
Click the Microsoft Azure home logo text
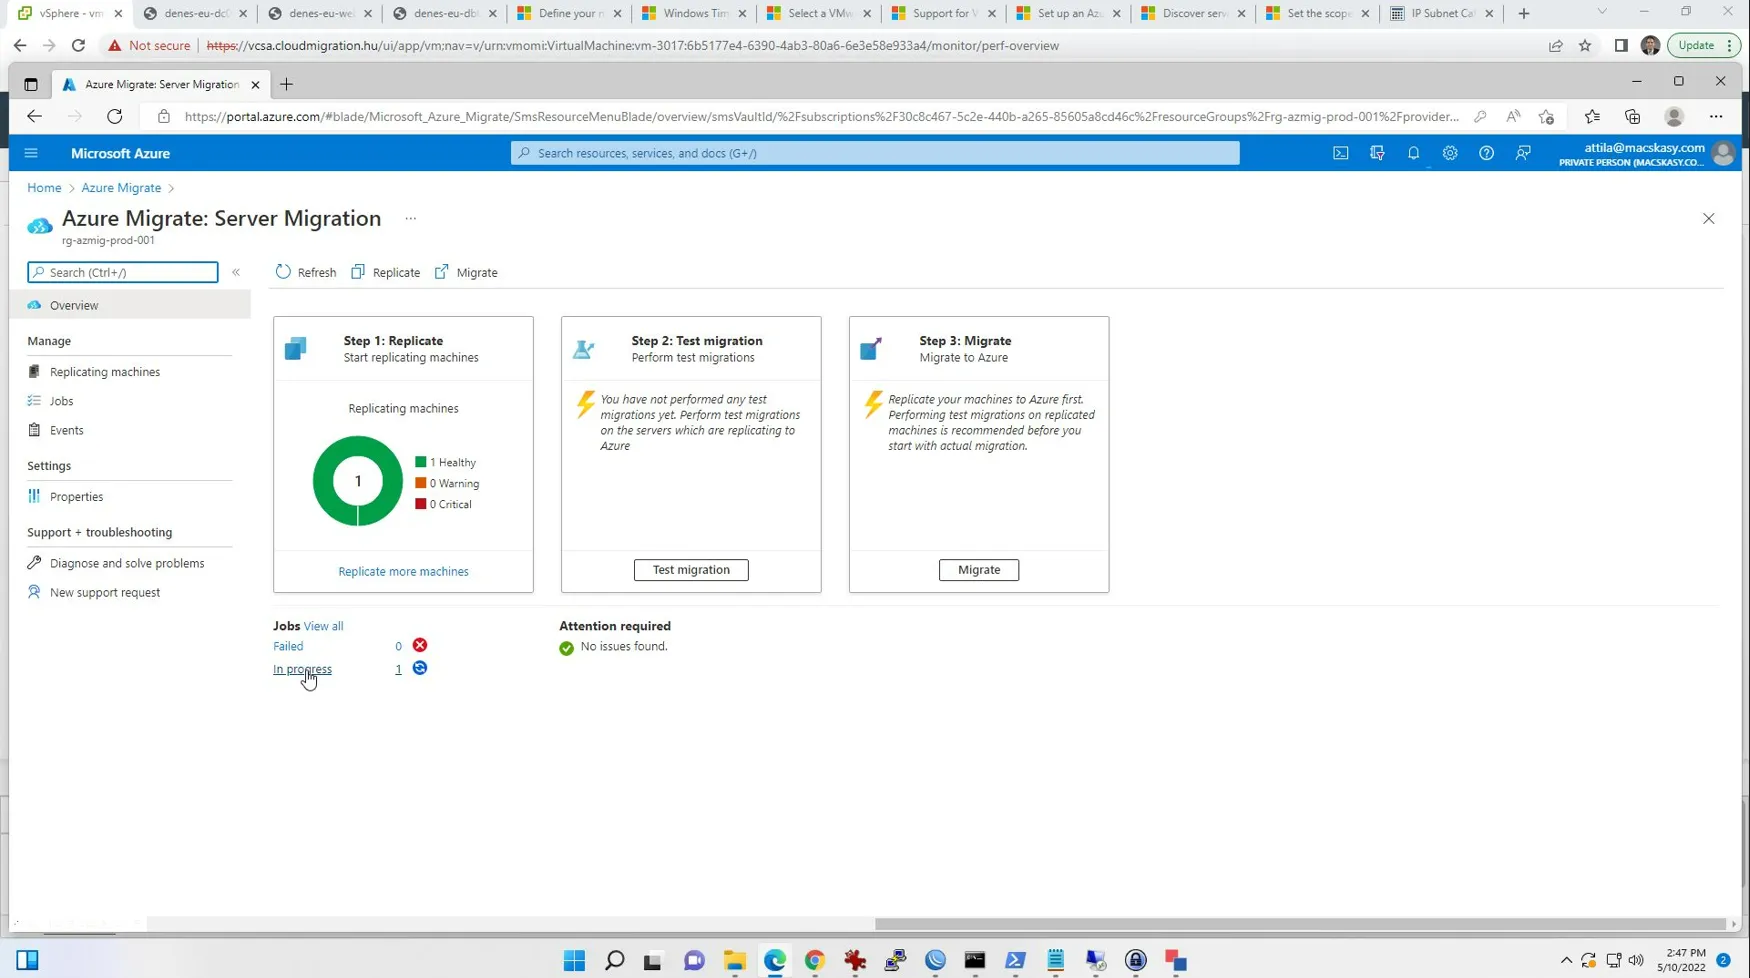pyautogui.click(x=120, y=153)
